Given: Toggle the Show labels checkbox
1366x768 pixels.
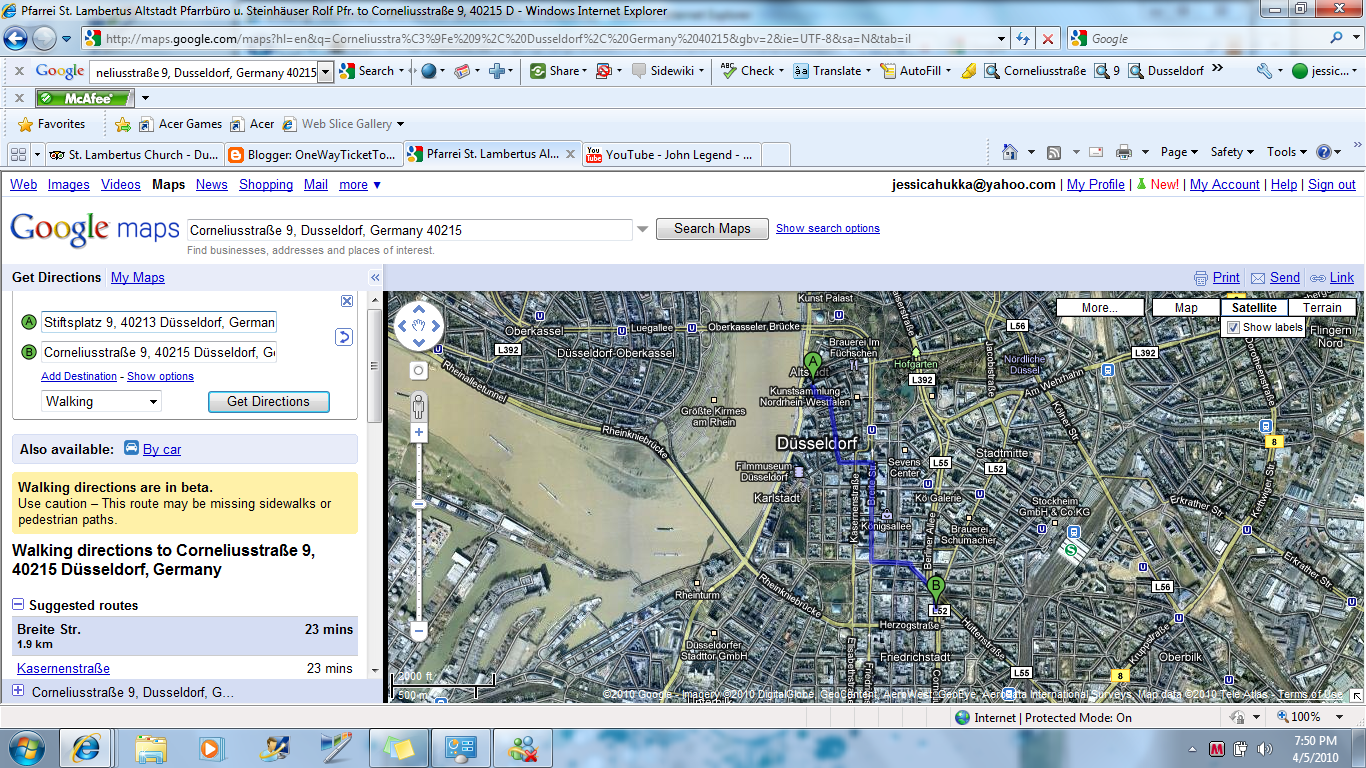Looking at the screenshot, I should [1233, 327].
